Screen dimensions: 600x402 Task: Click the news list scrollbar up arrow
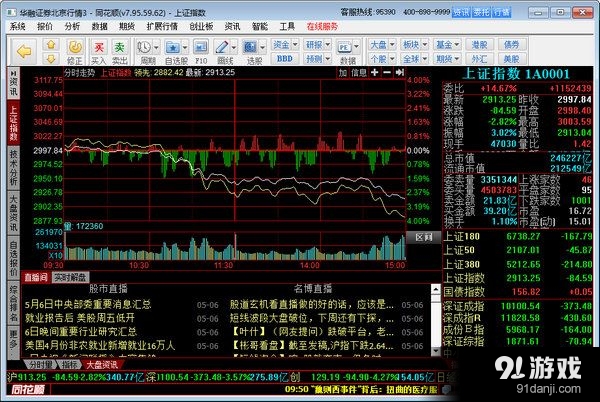pyautogui.click(x=436, y=289)
